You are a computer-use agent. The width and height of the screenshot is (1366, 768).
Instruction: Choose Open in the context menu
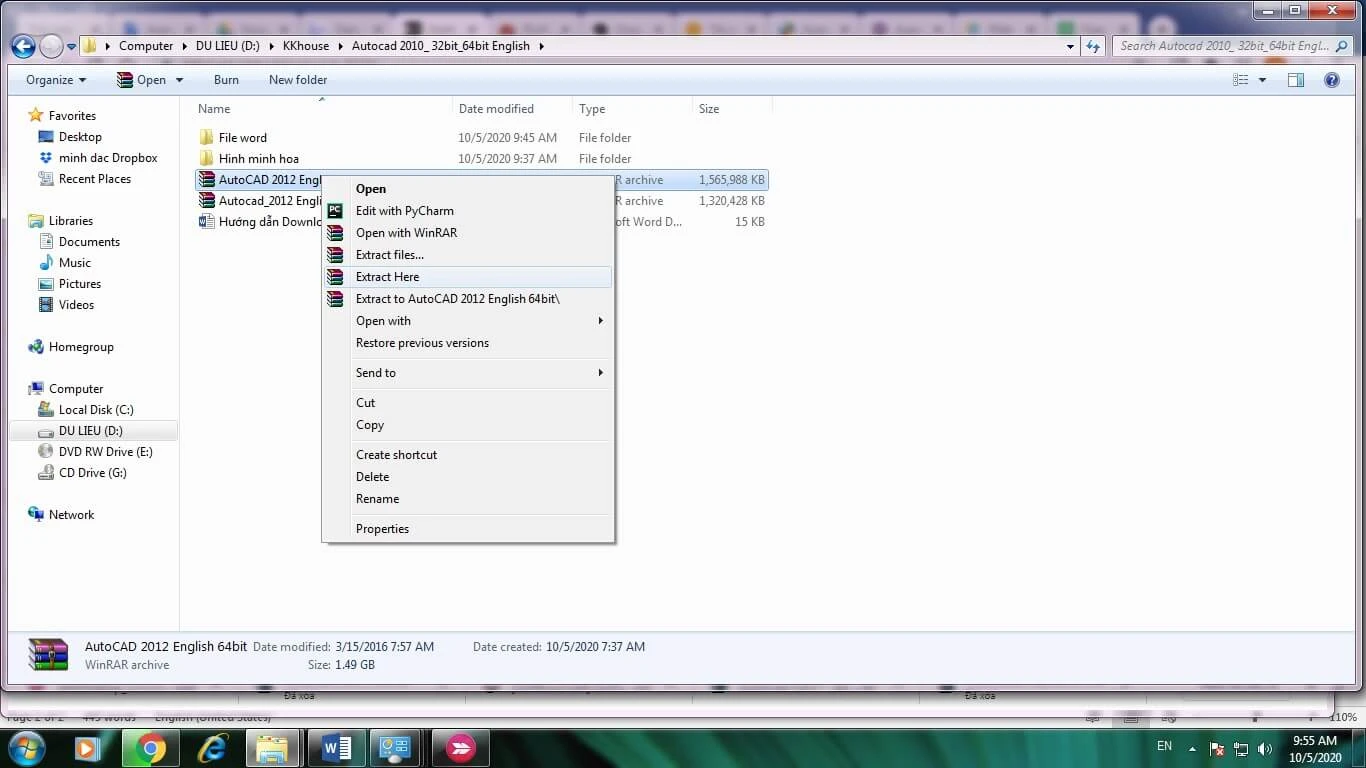coord(468,189)
